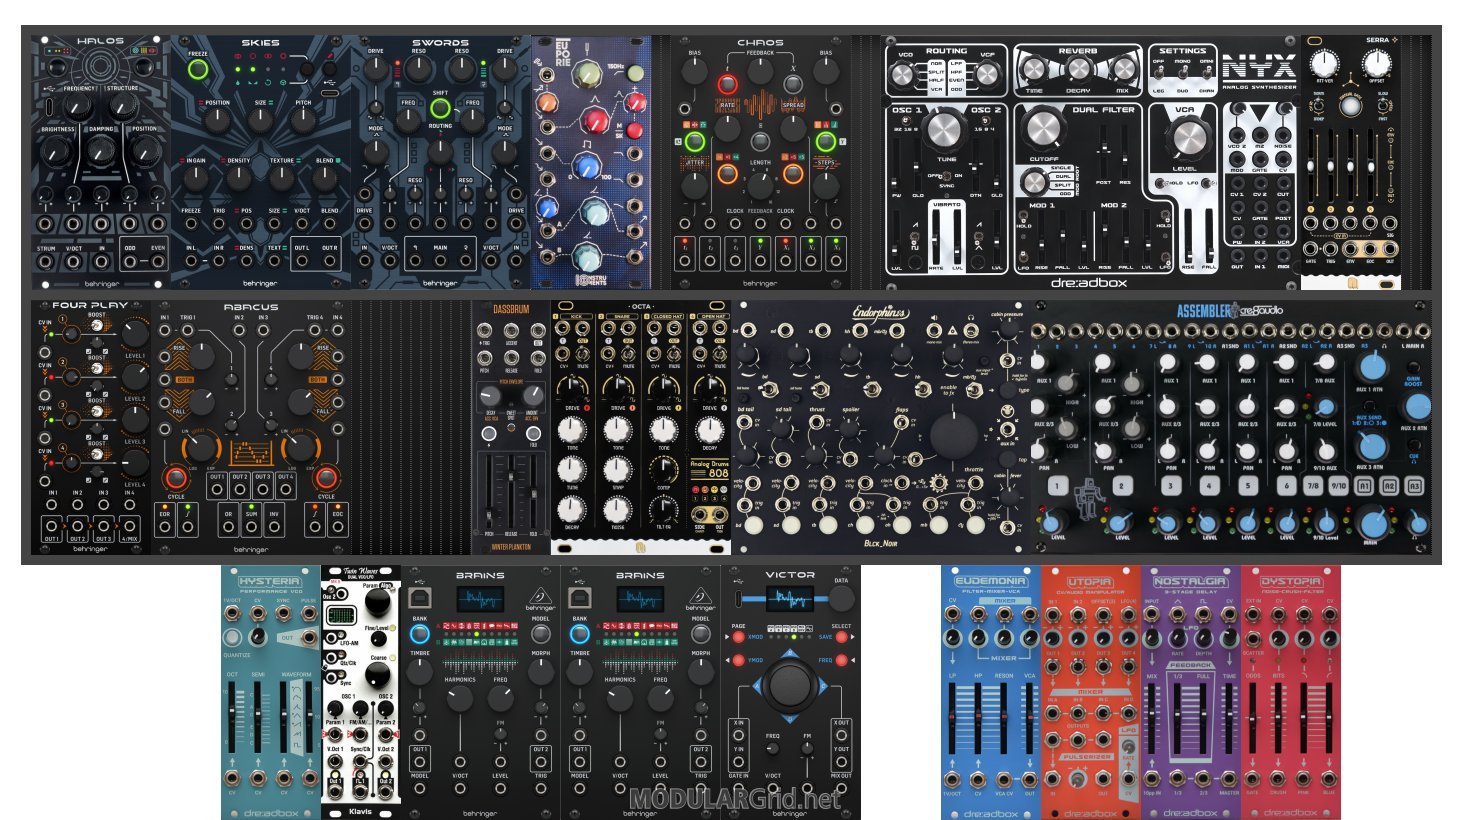Image resolution: width=1472 pixels, height=820 pixels.
Task: Click the Density knob on Skies
Action: pyautogui.click(x=239, y=179)
